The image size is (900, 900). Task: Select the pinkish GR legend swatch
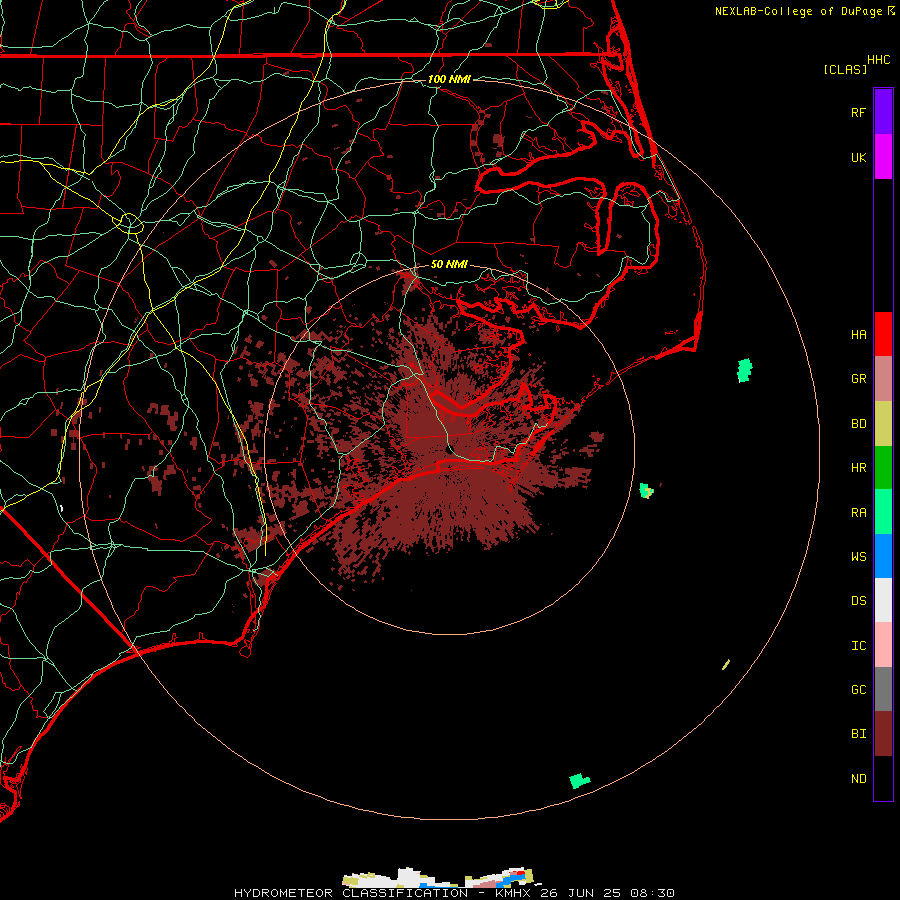883,378
